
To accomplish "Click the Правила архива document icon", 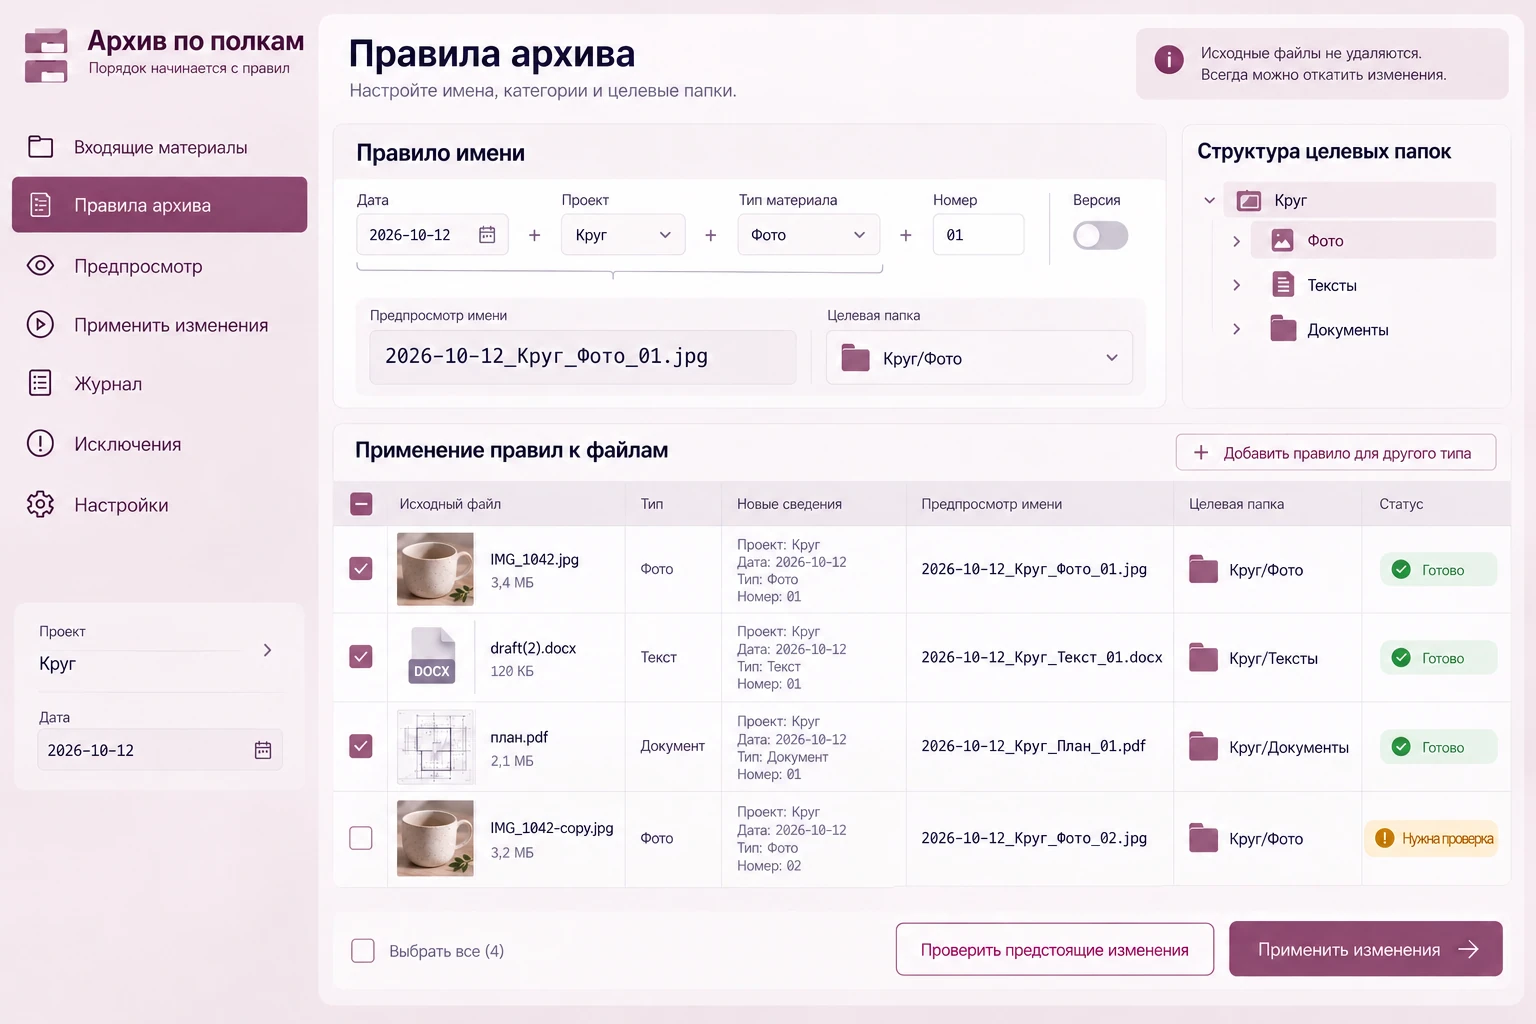I will (41, 205).
